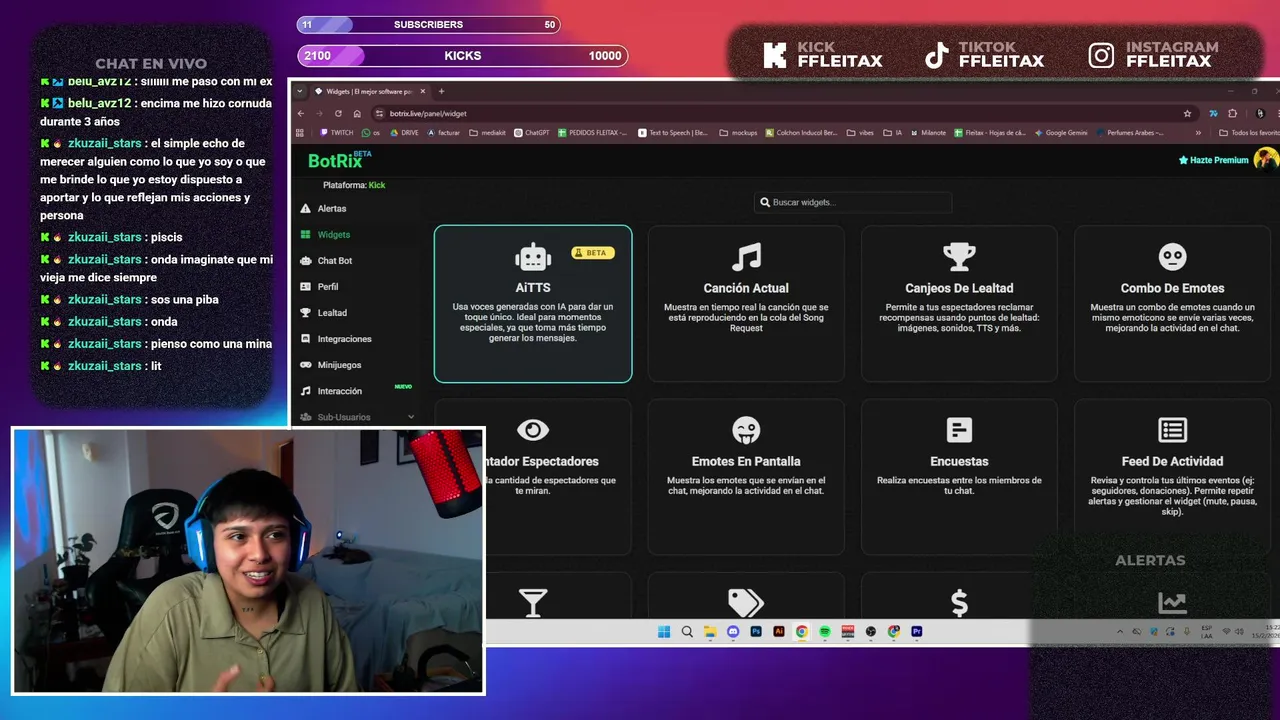Open the mockups bookmark folder
Viewport: 1280px width, 720px height.
coord(739,132)
